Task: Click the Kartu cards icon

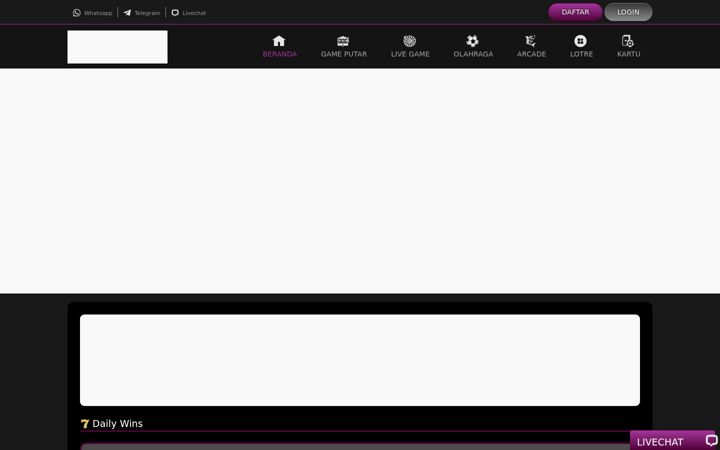Action: coord(628,41)
